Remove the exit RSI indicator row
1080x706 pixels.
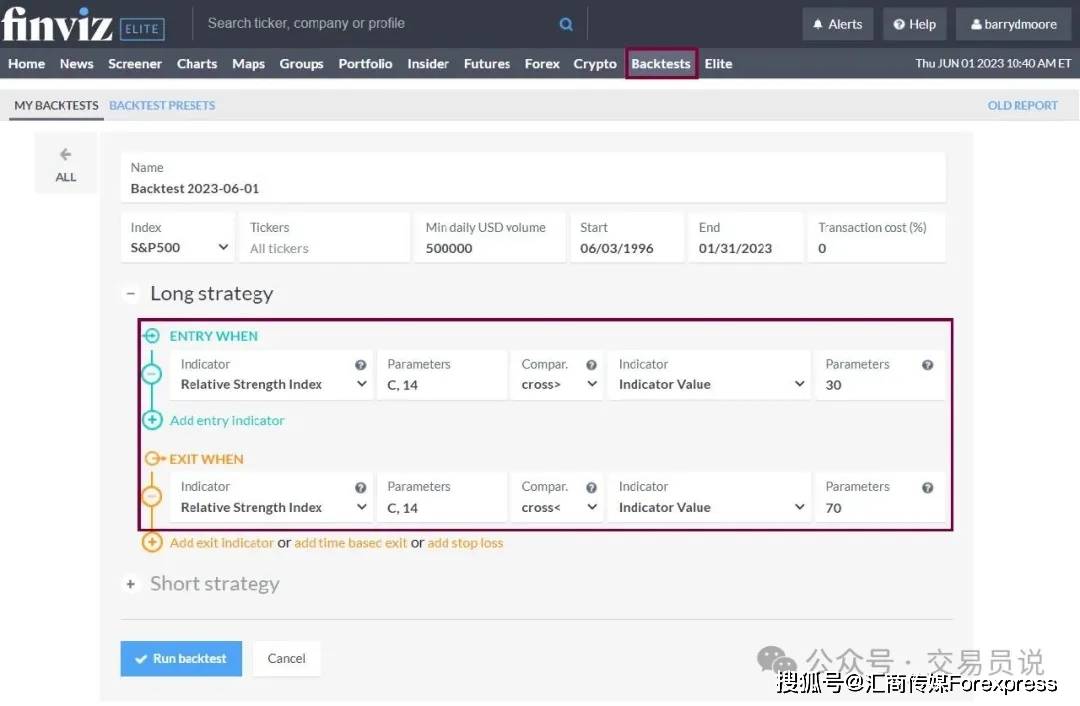[152, 497]
